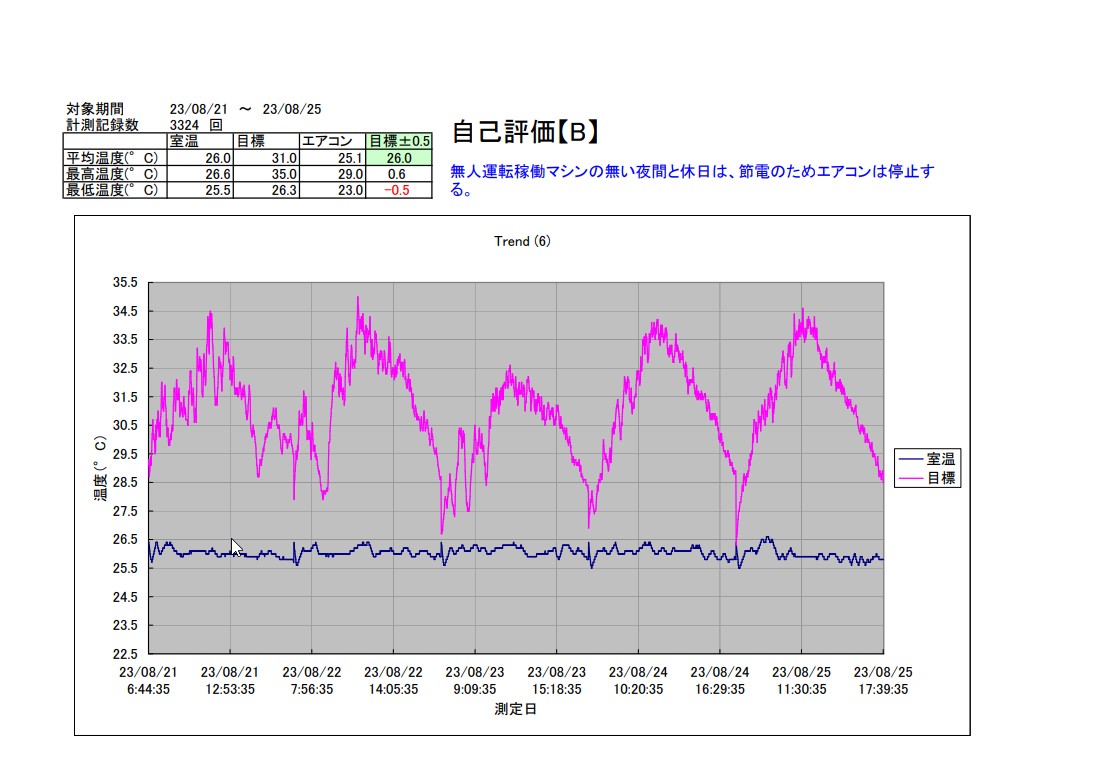Viewport: 1098px width, 770px height.
Task: Select the x-axis title 測定日
Action: (x=515, y=709)
